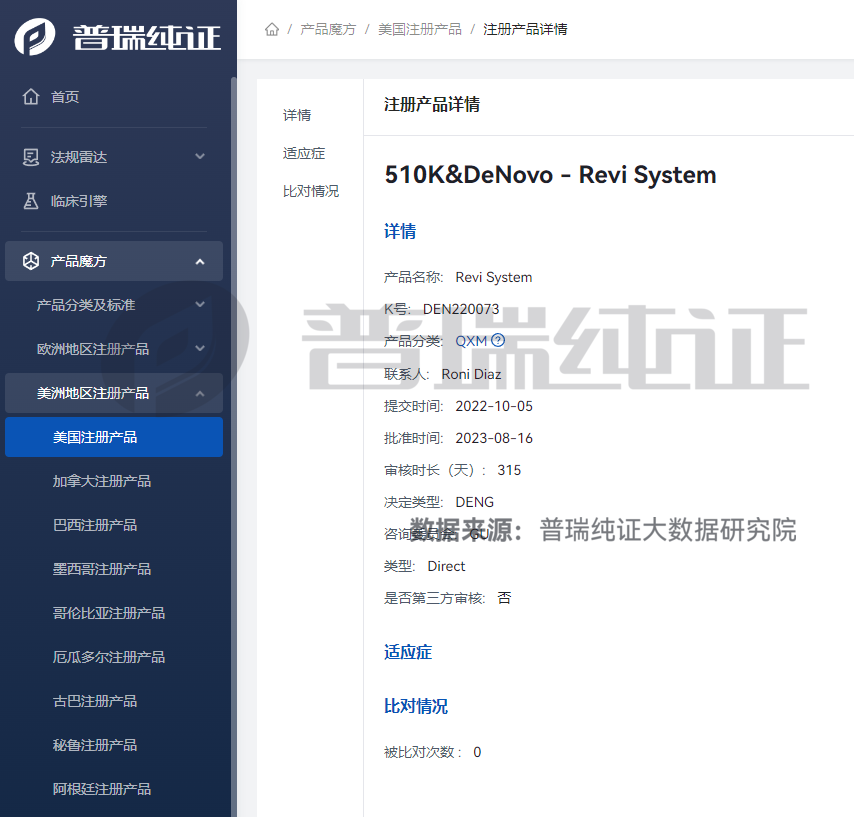Image resolution: width=854 pixels, height=817 pixels.
Task: Click the 510K&DeNovo - Revi System title
Action: [550, 175]
